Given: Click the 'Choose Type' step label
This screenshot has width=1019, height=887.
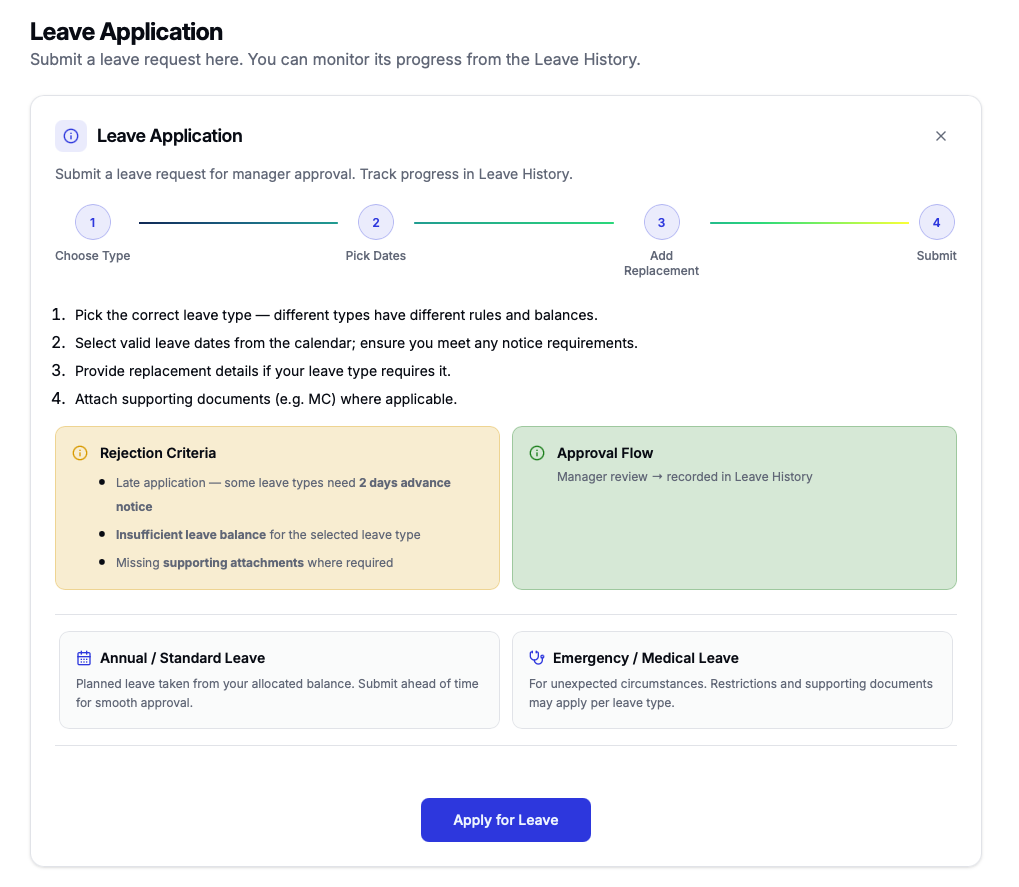Looking at the screenshot, I should click(x=93, y=255).
